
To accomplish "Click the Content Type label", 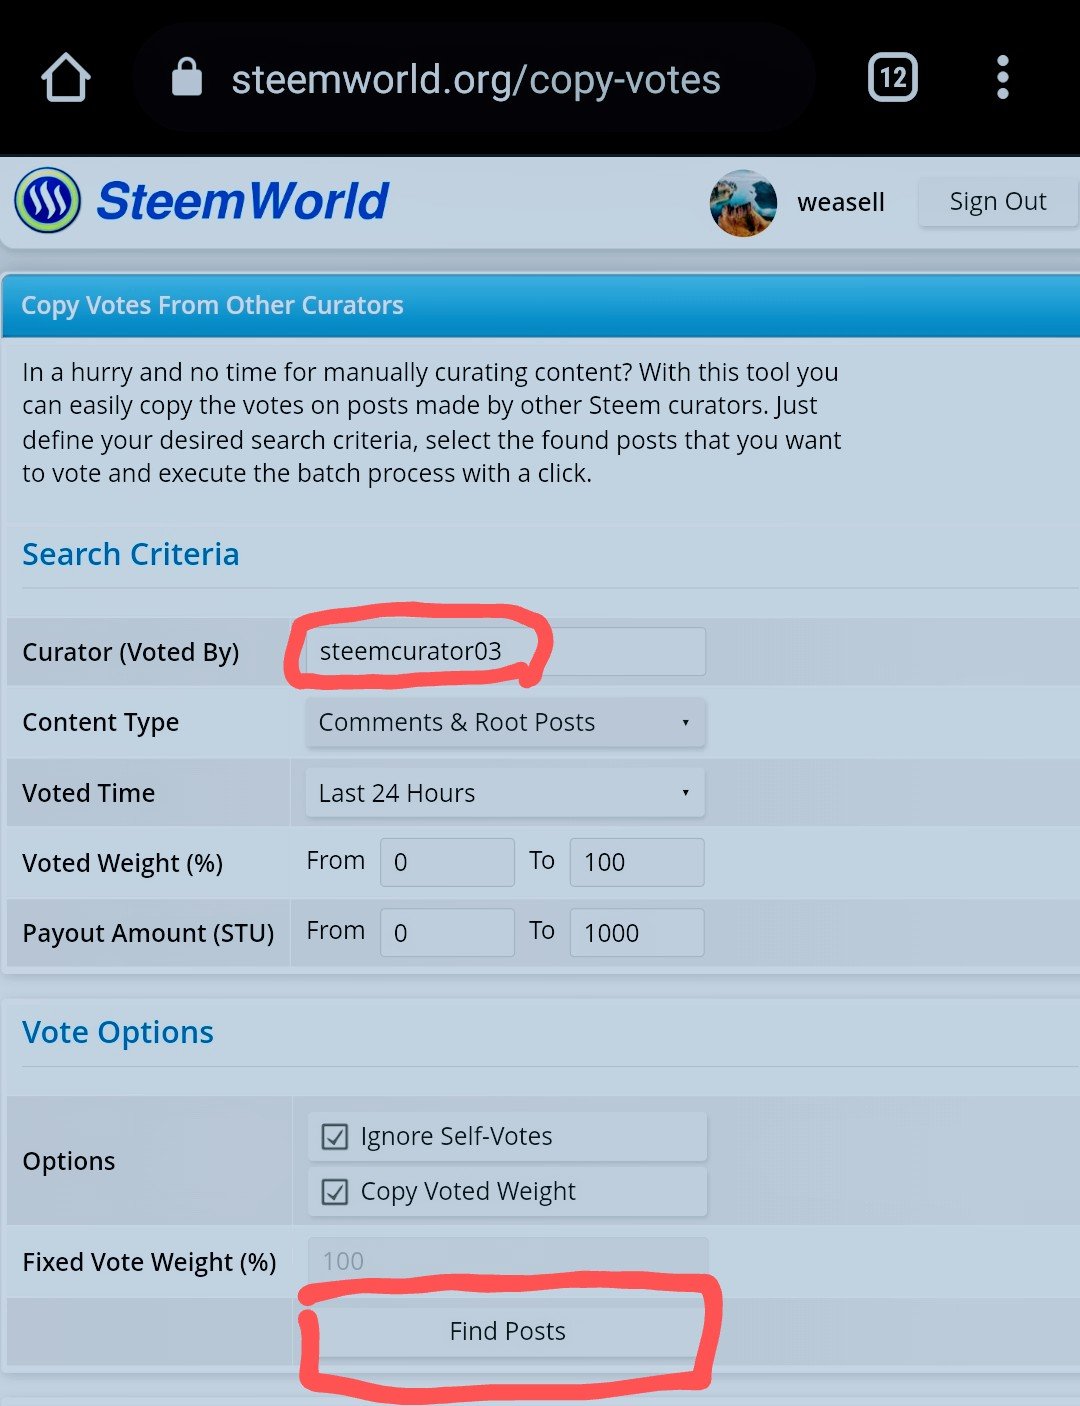I will point(101,722).
